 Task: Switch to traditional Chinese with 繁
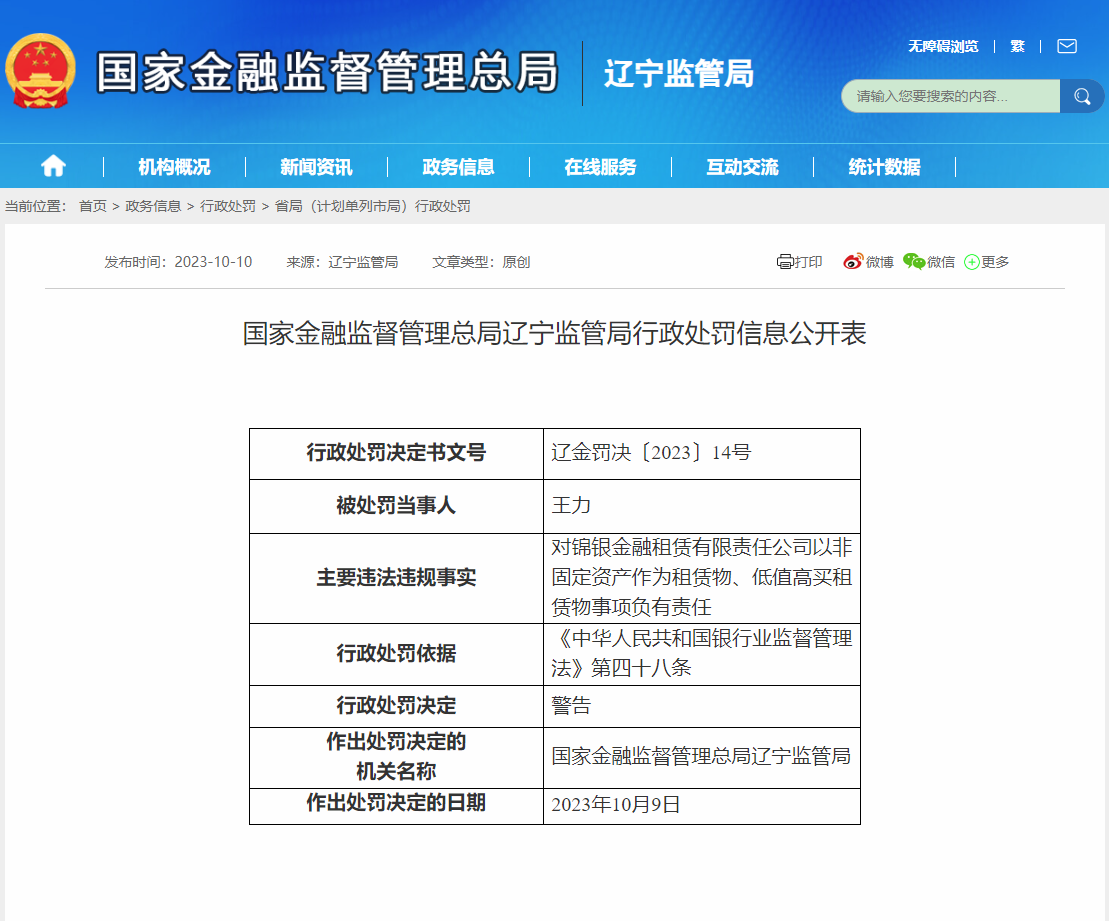click(1017, 46)
